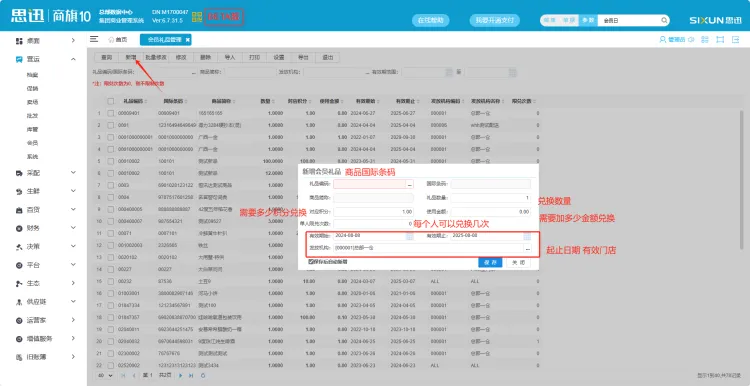Click the 设置 toolbar button
The image size is (750, 386).
[x=279, y=57]
